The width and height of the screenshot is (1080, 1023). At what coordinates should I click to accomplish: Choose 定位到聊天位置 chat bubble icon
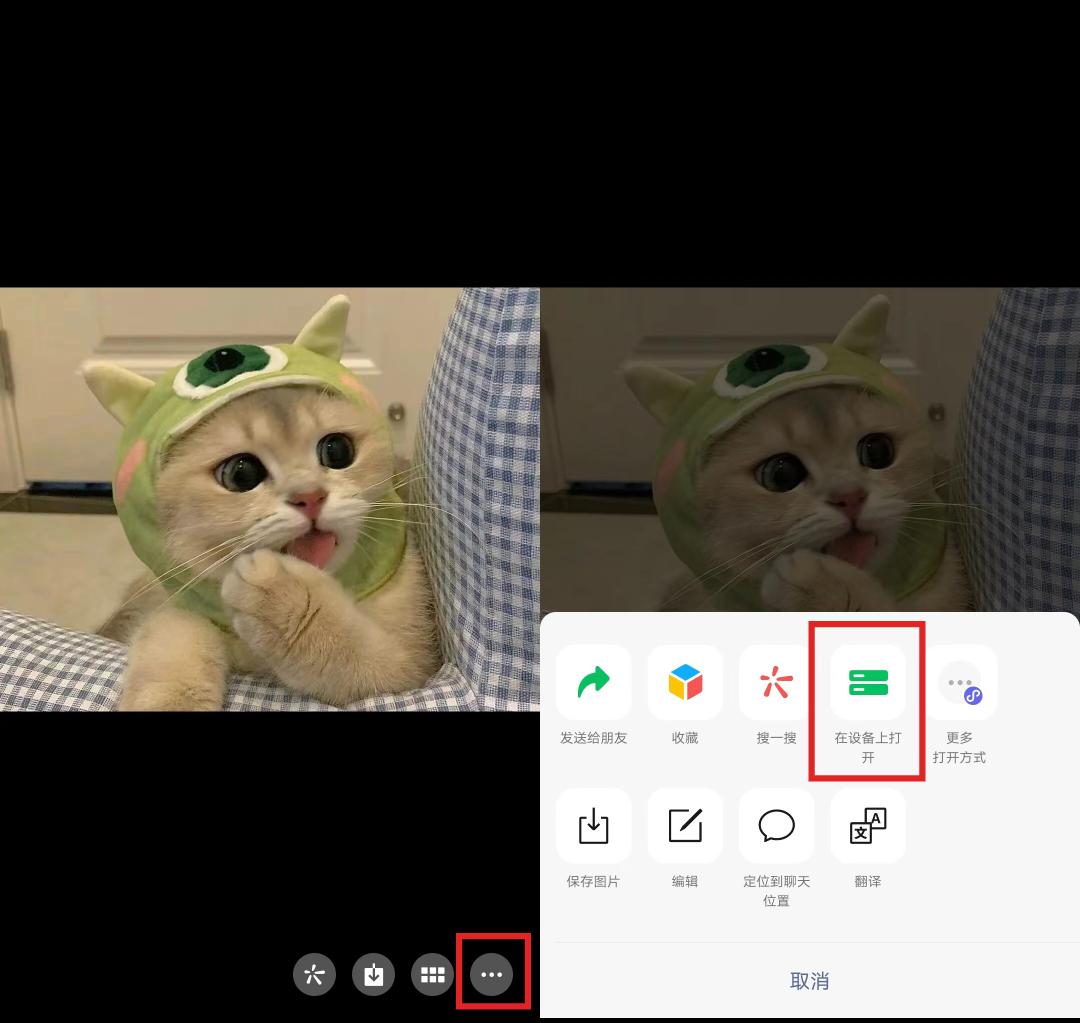click(776, 826)
